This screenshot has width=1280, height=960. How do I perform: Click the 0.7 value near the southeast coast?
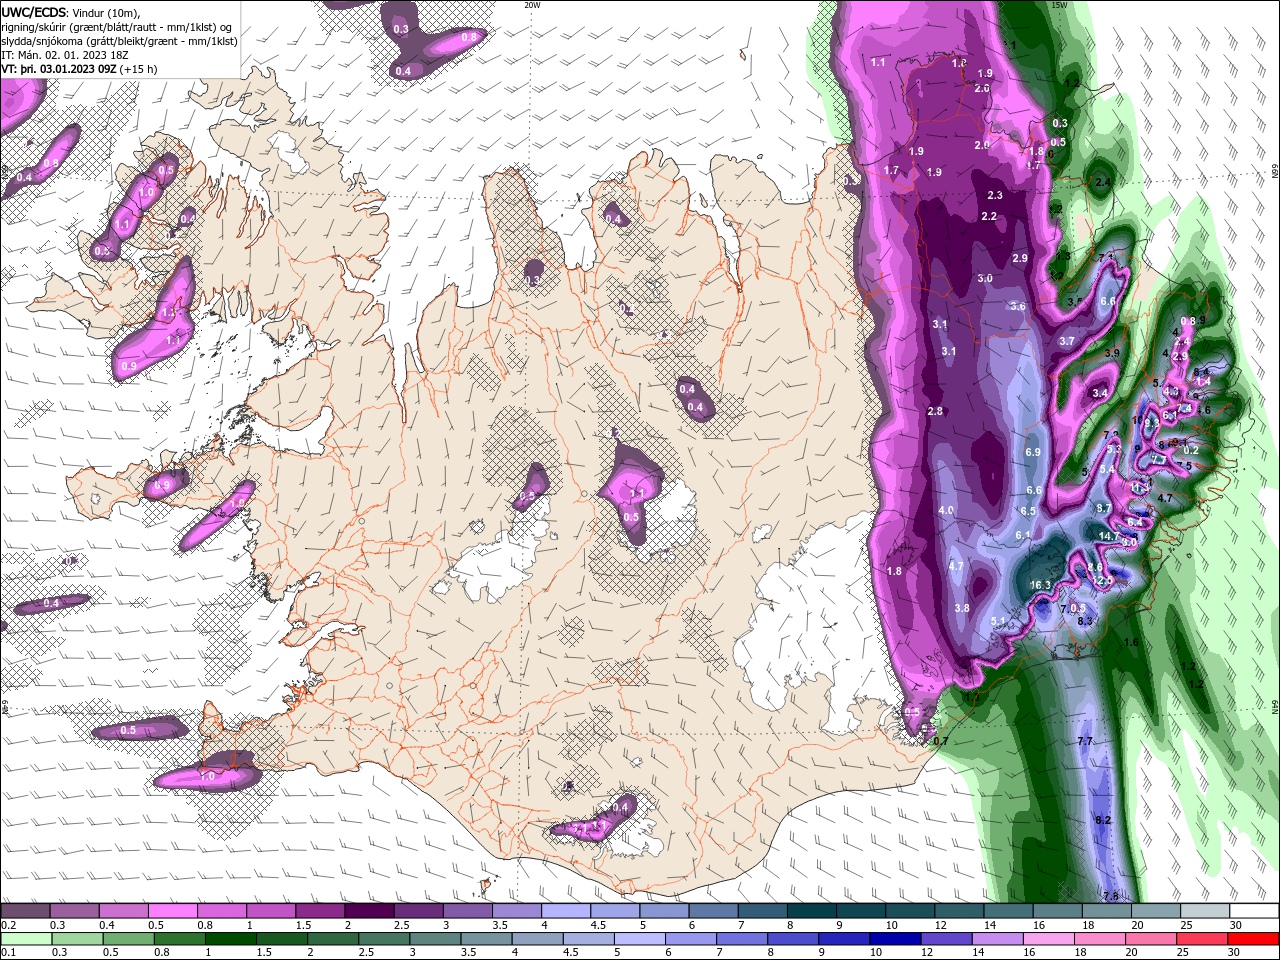coord(940,741)
